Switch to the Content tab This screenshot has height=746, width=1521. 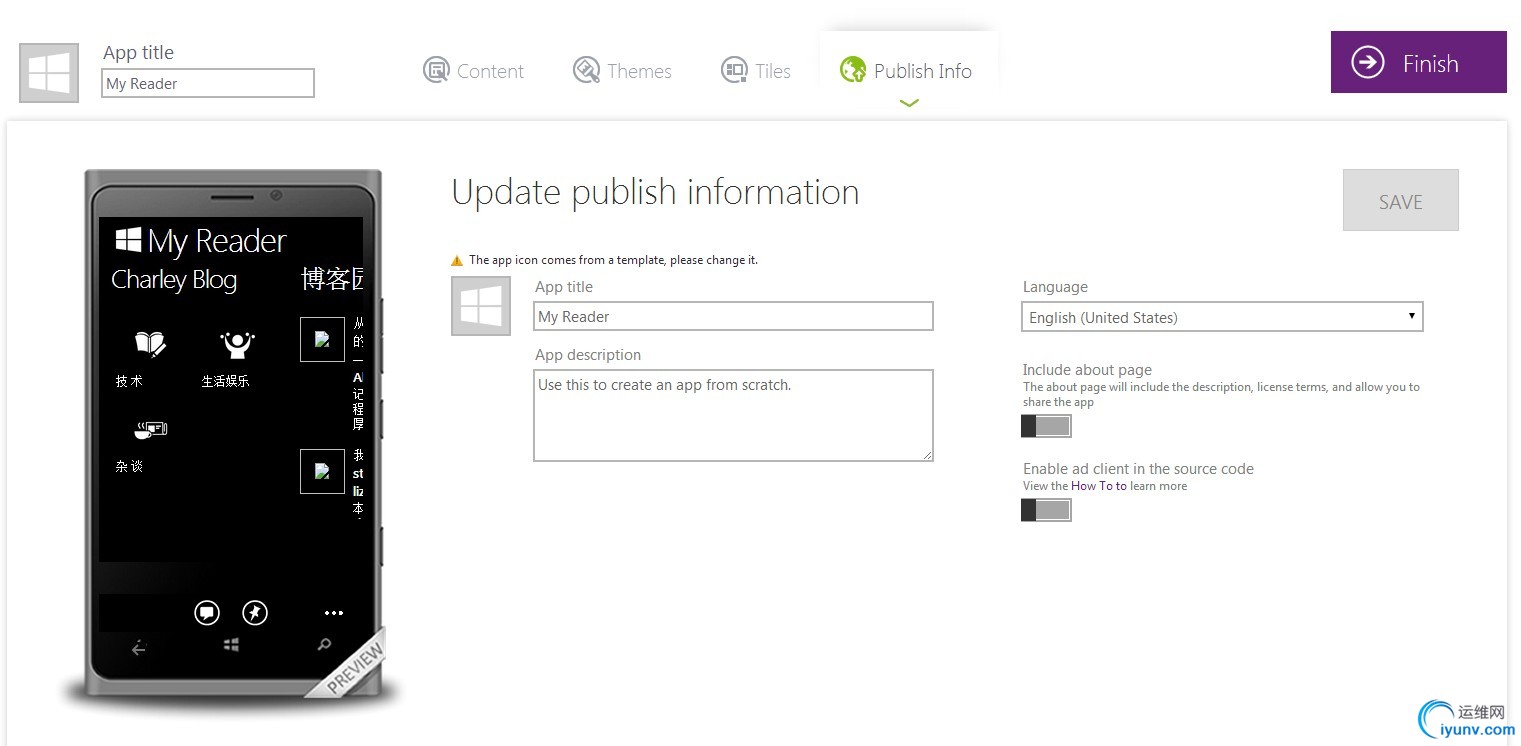(x=474, y=71)
